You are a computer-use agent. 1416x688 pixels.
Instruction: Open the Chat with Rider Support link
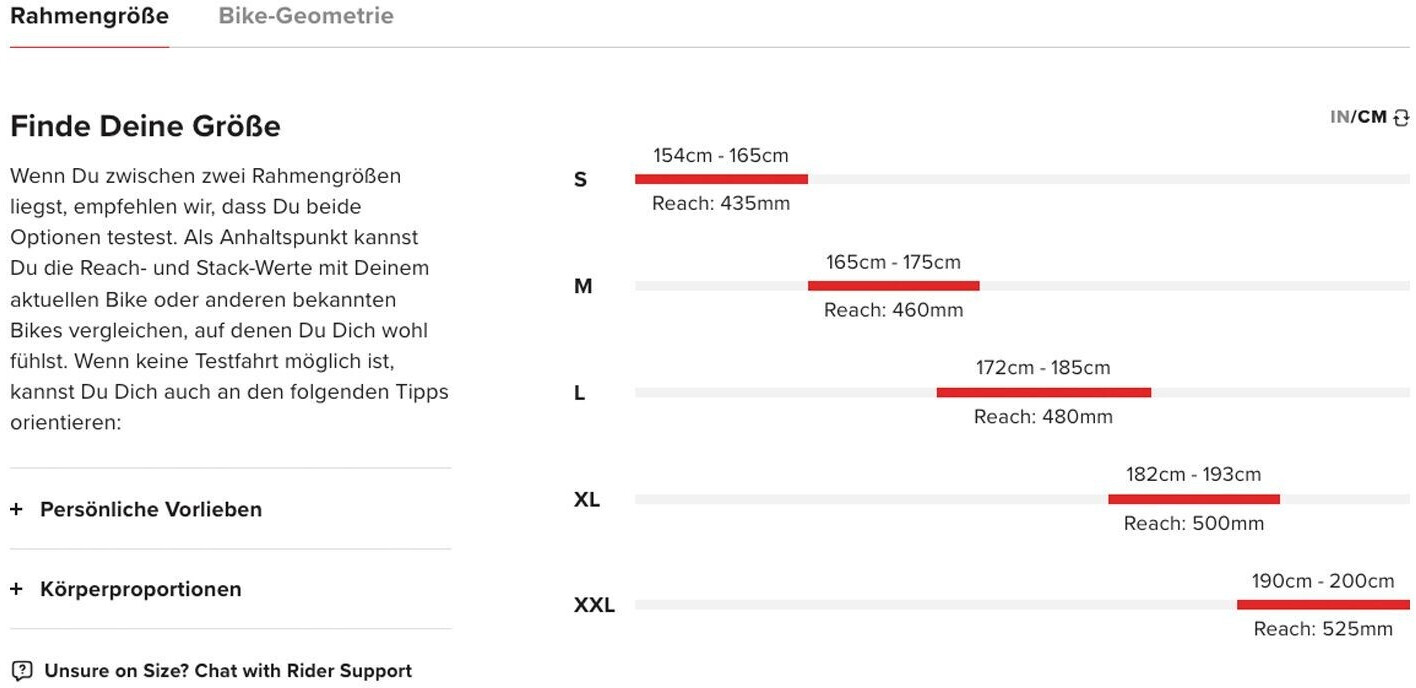click(x=228, y=671)
